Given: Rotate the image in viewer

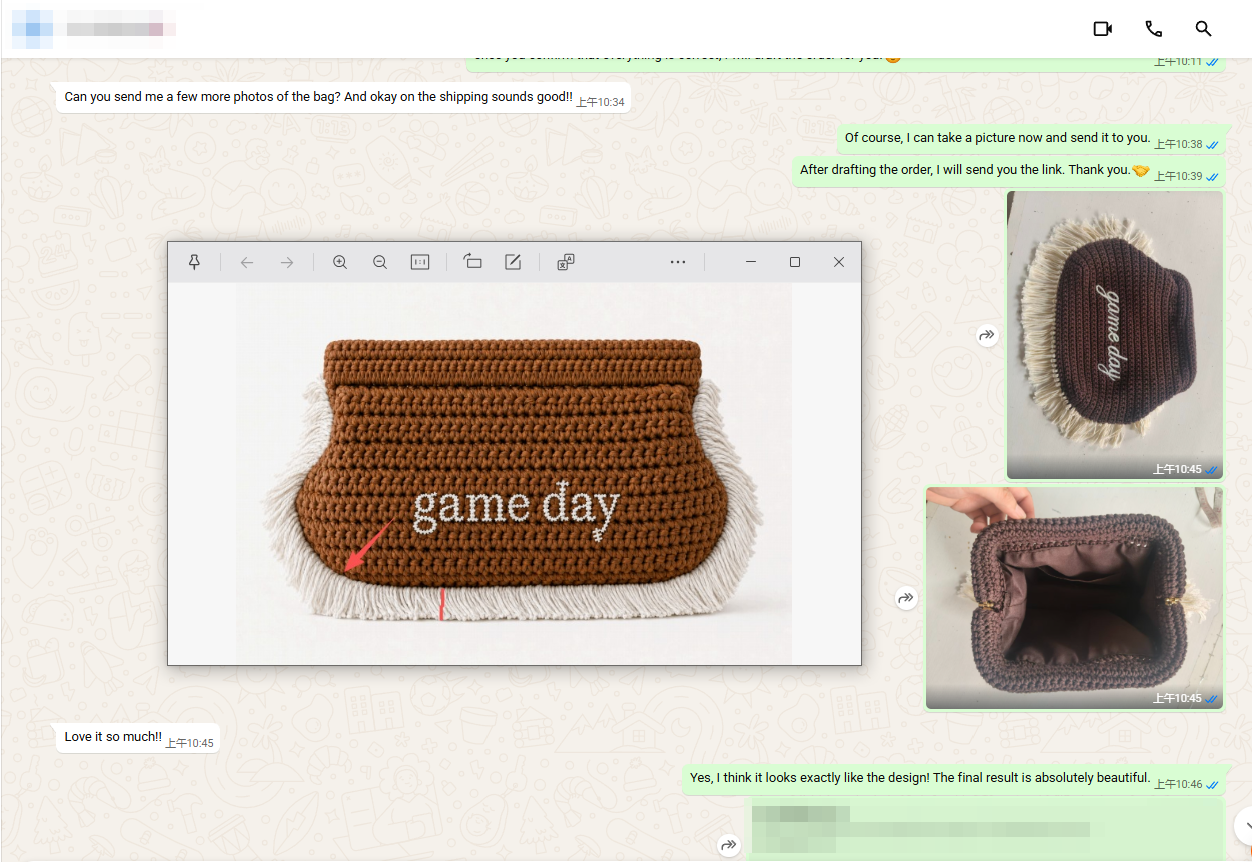Looking at the screenshot, I should coord(473,262).
